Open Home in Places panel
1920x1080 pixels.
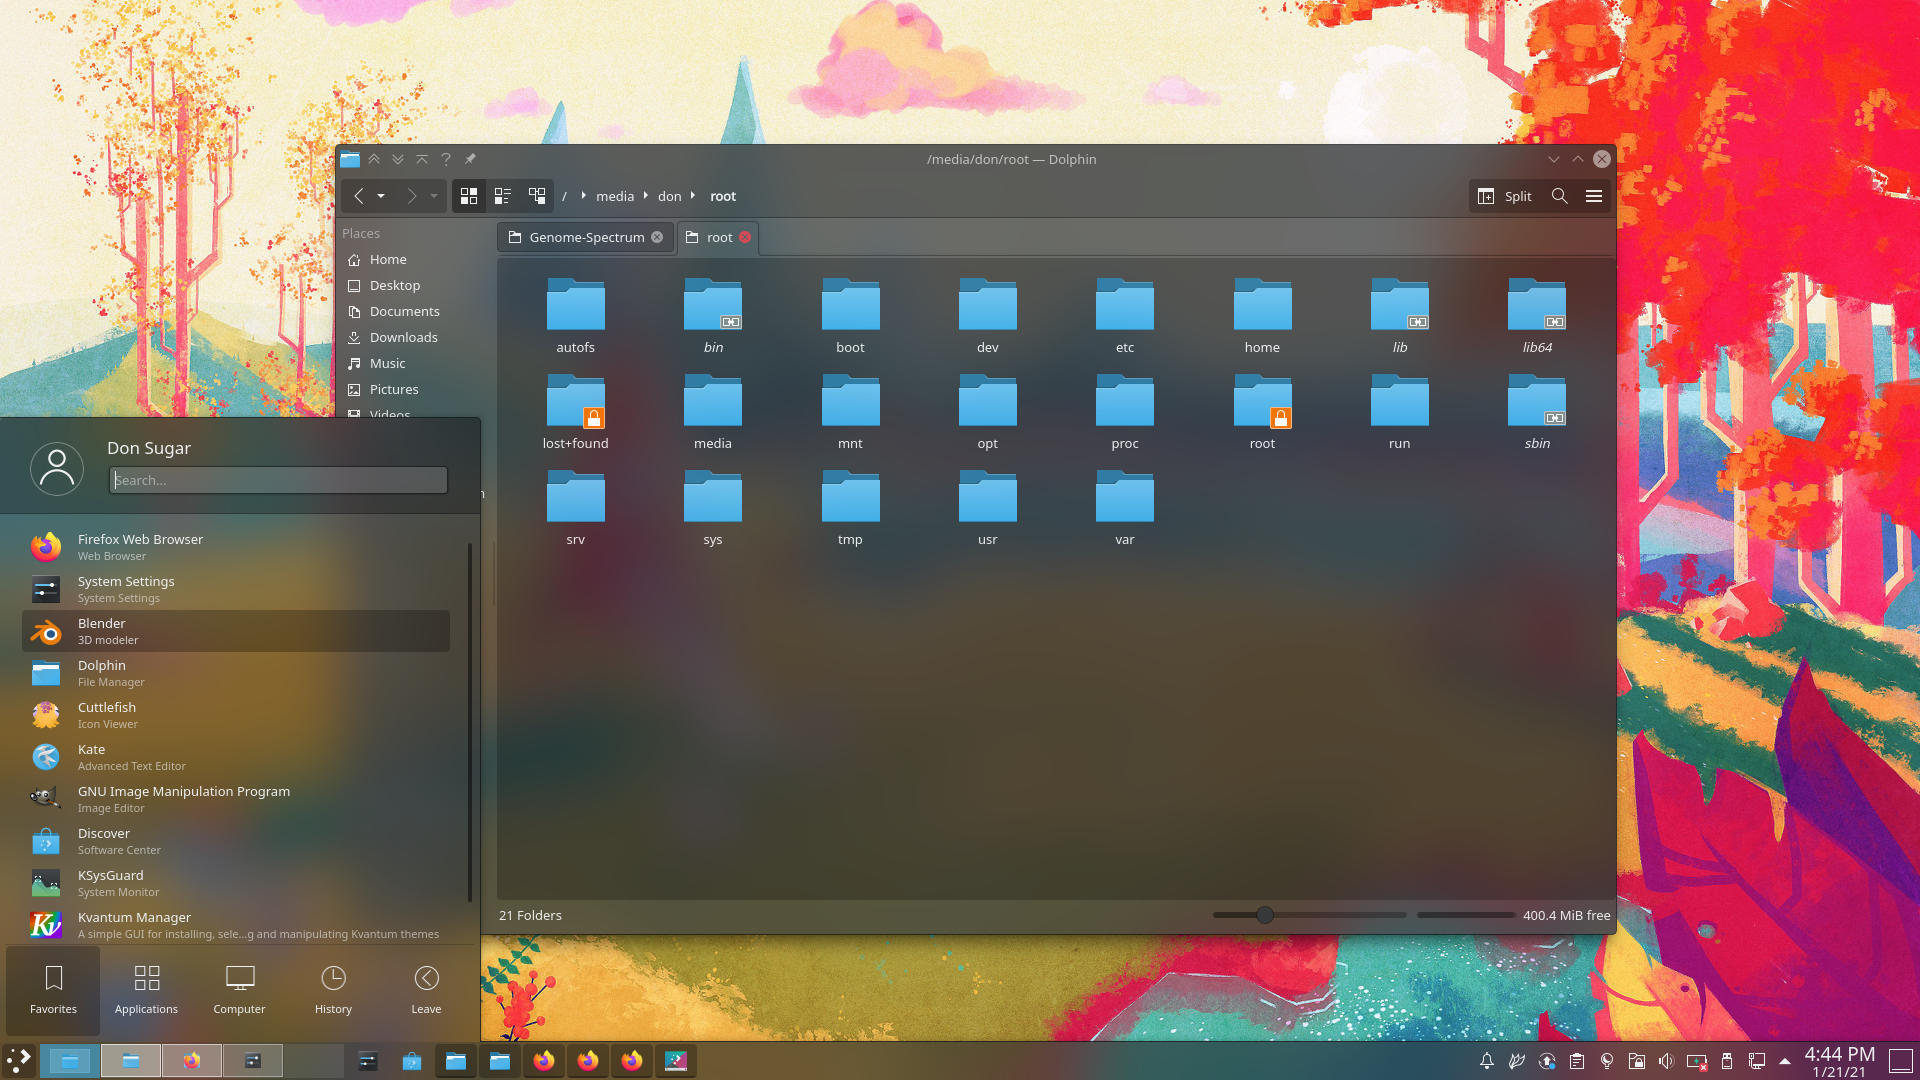388,259
